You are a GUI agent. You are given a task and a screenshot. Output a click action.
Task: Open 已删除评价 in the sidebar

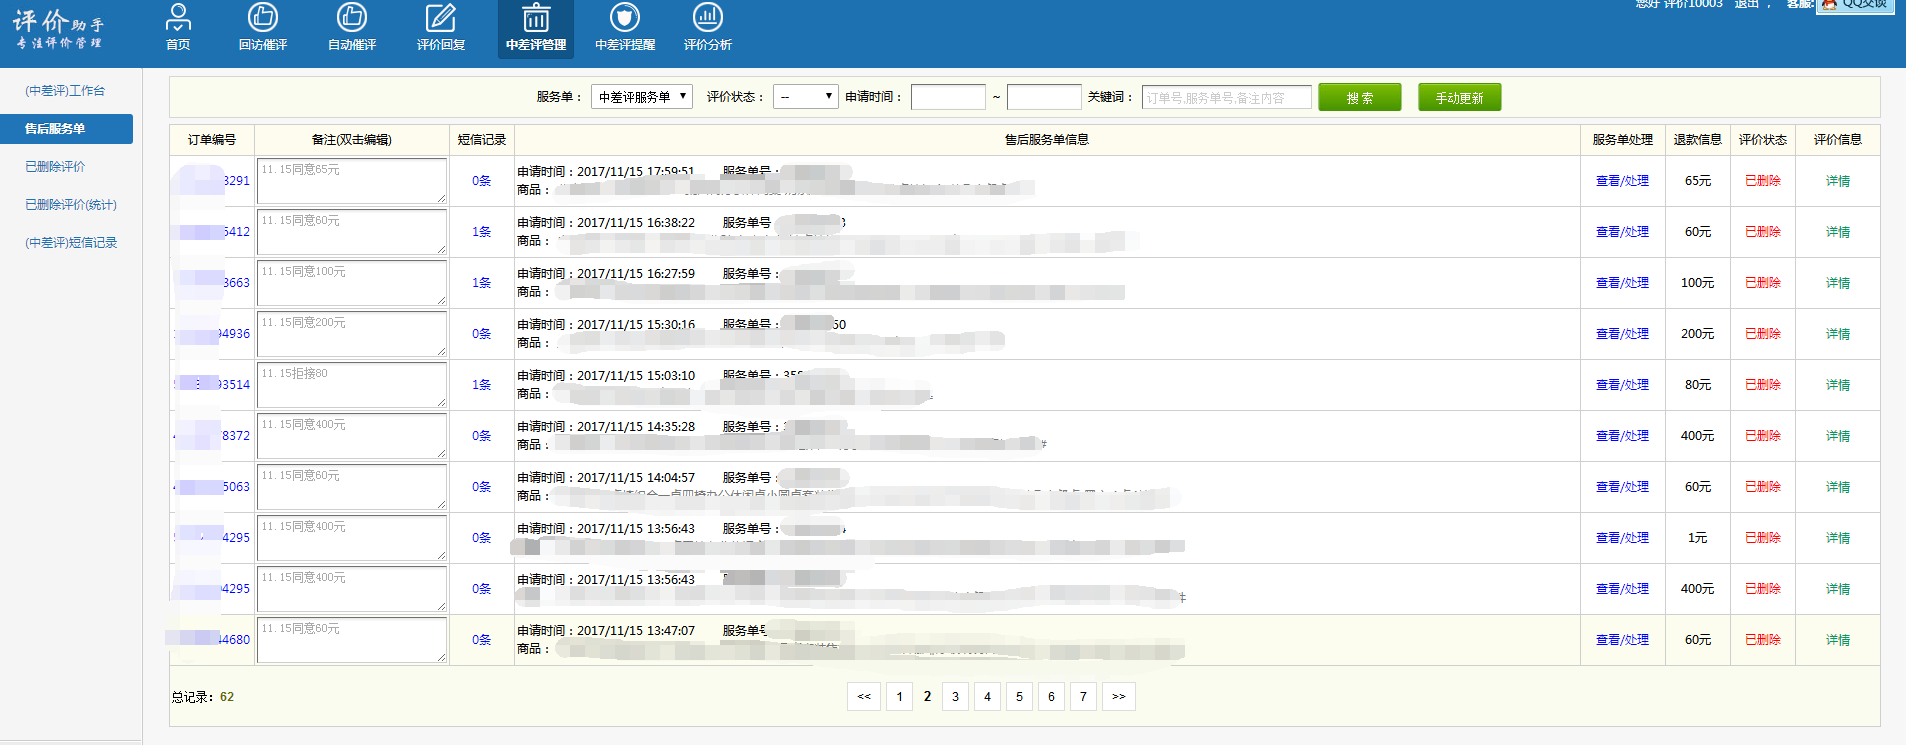(x=55, y=166)
